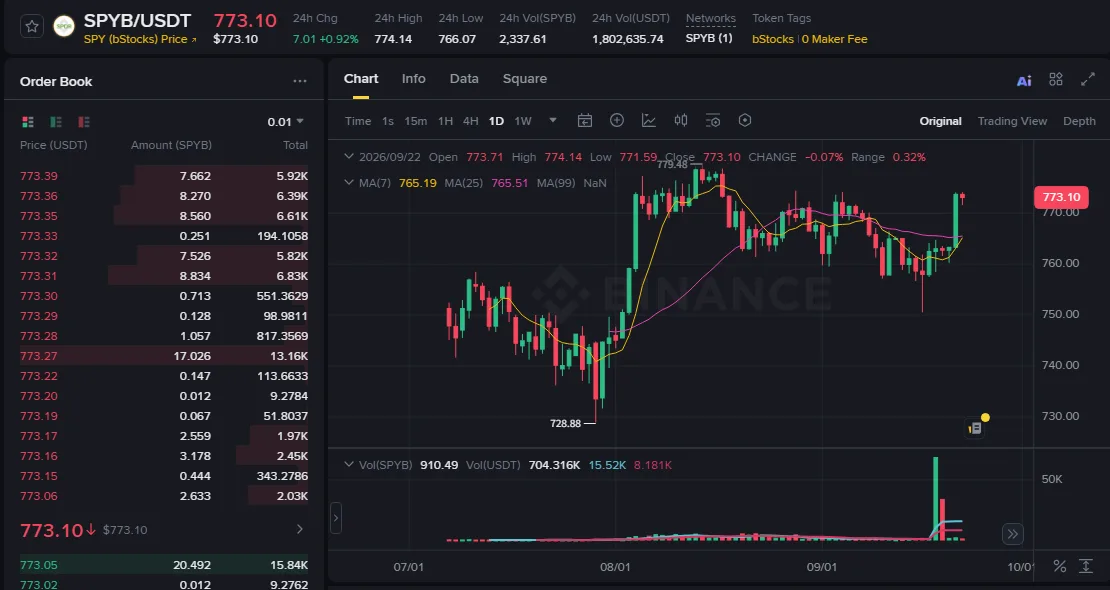Expand current price details arrow in order book

[299, 529]
